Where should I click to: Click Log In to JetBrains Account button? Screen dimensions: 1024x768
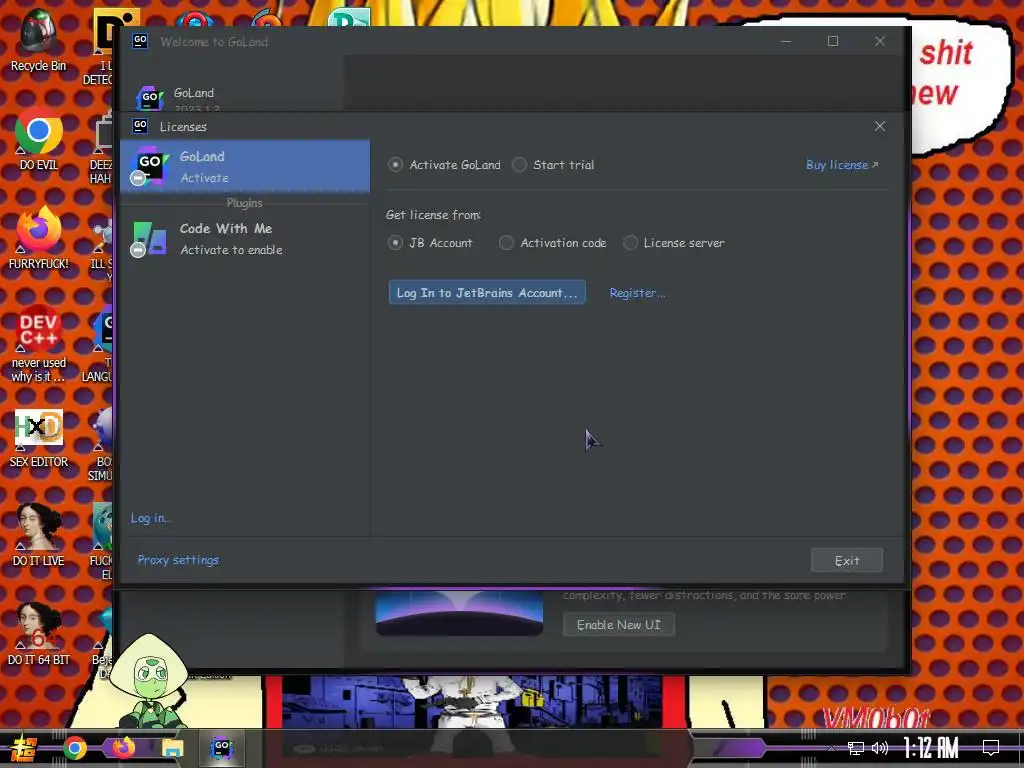click(487, 293)
